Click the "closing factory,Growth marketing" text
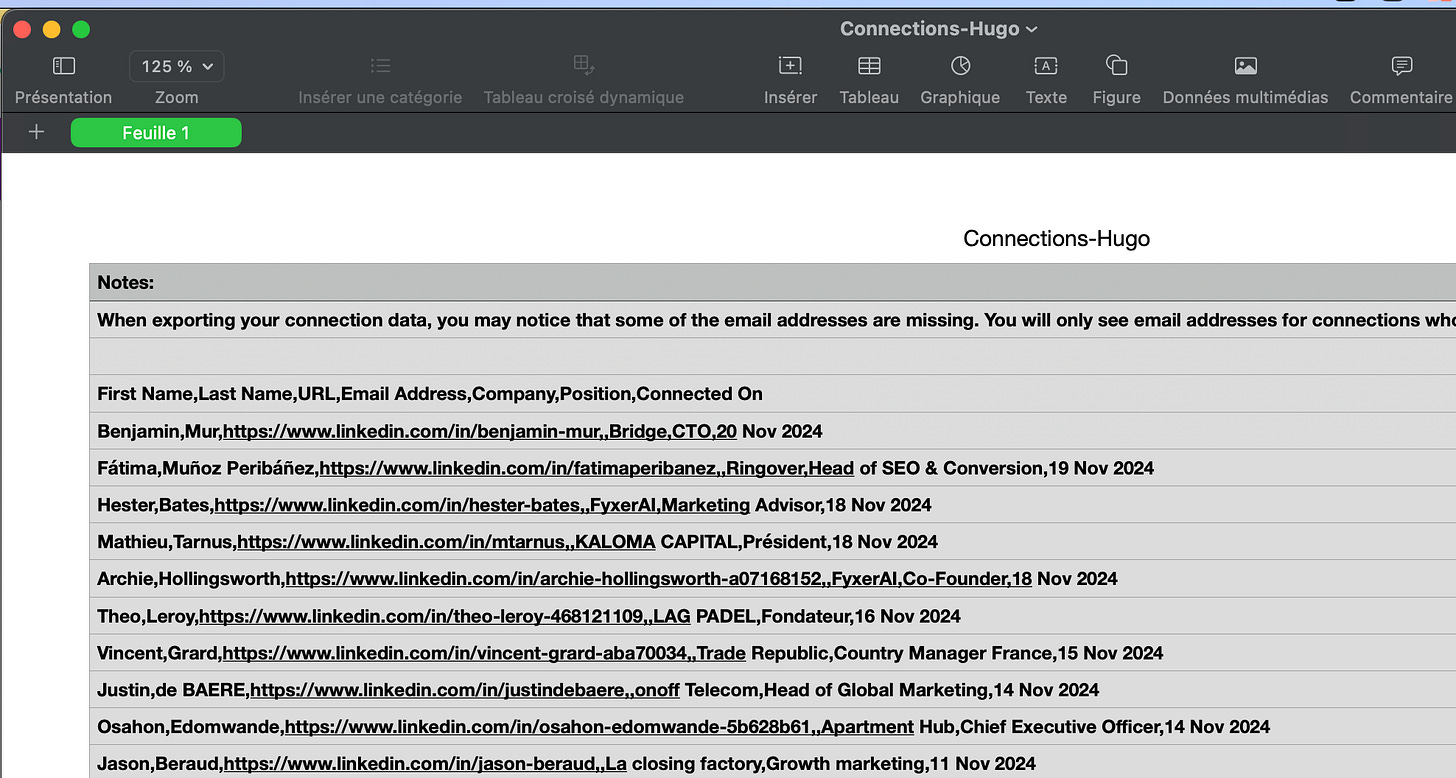 [x=778, y=765]
